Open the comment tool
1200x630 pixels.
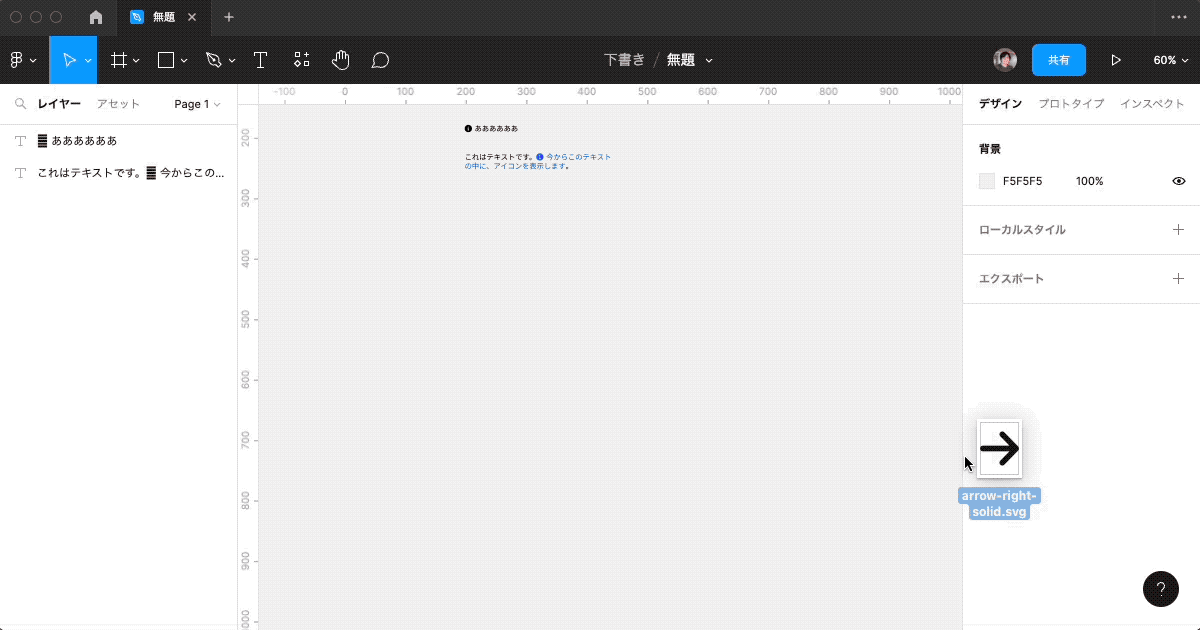coord(380,60)
